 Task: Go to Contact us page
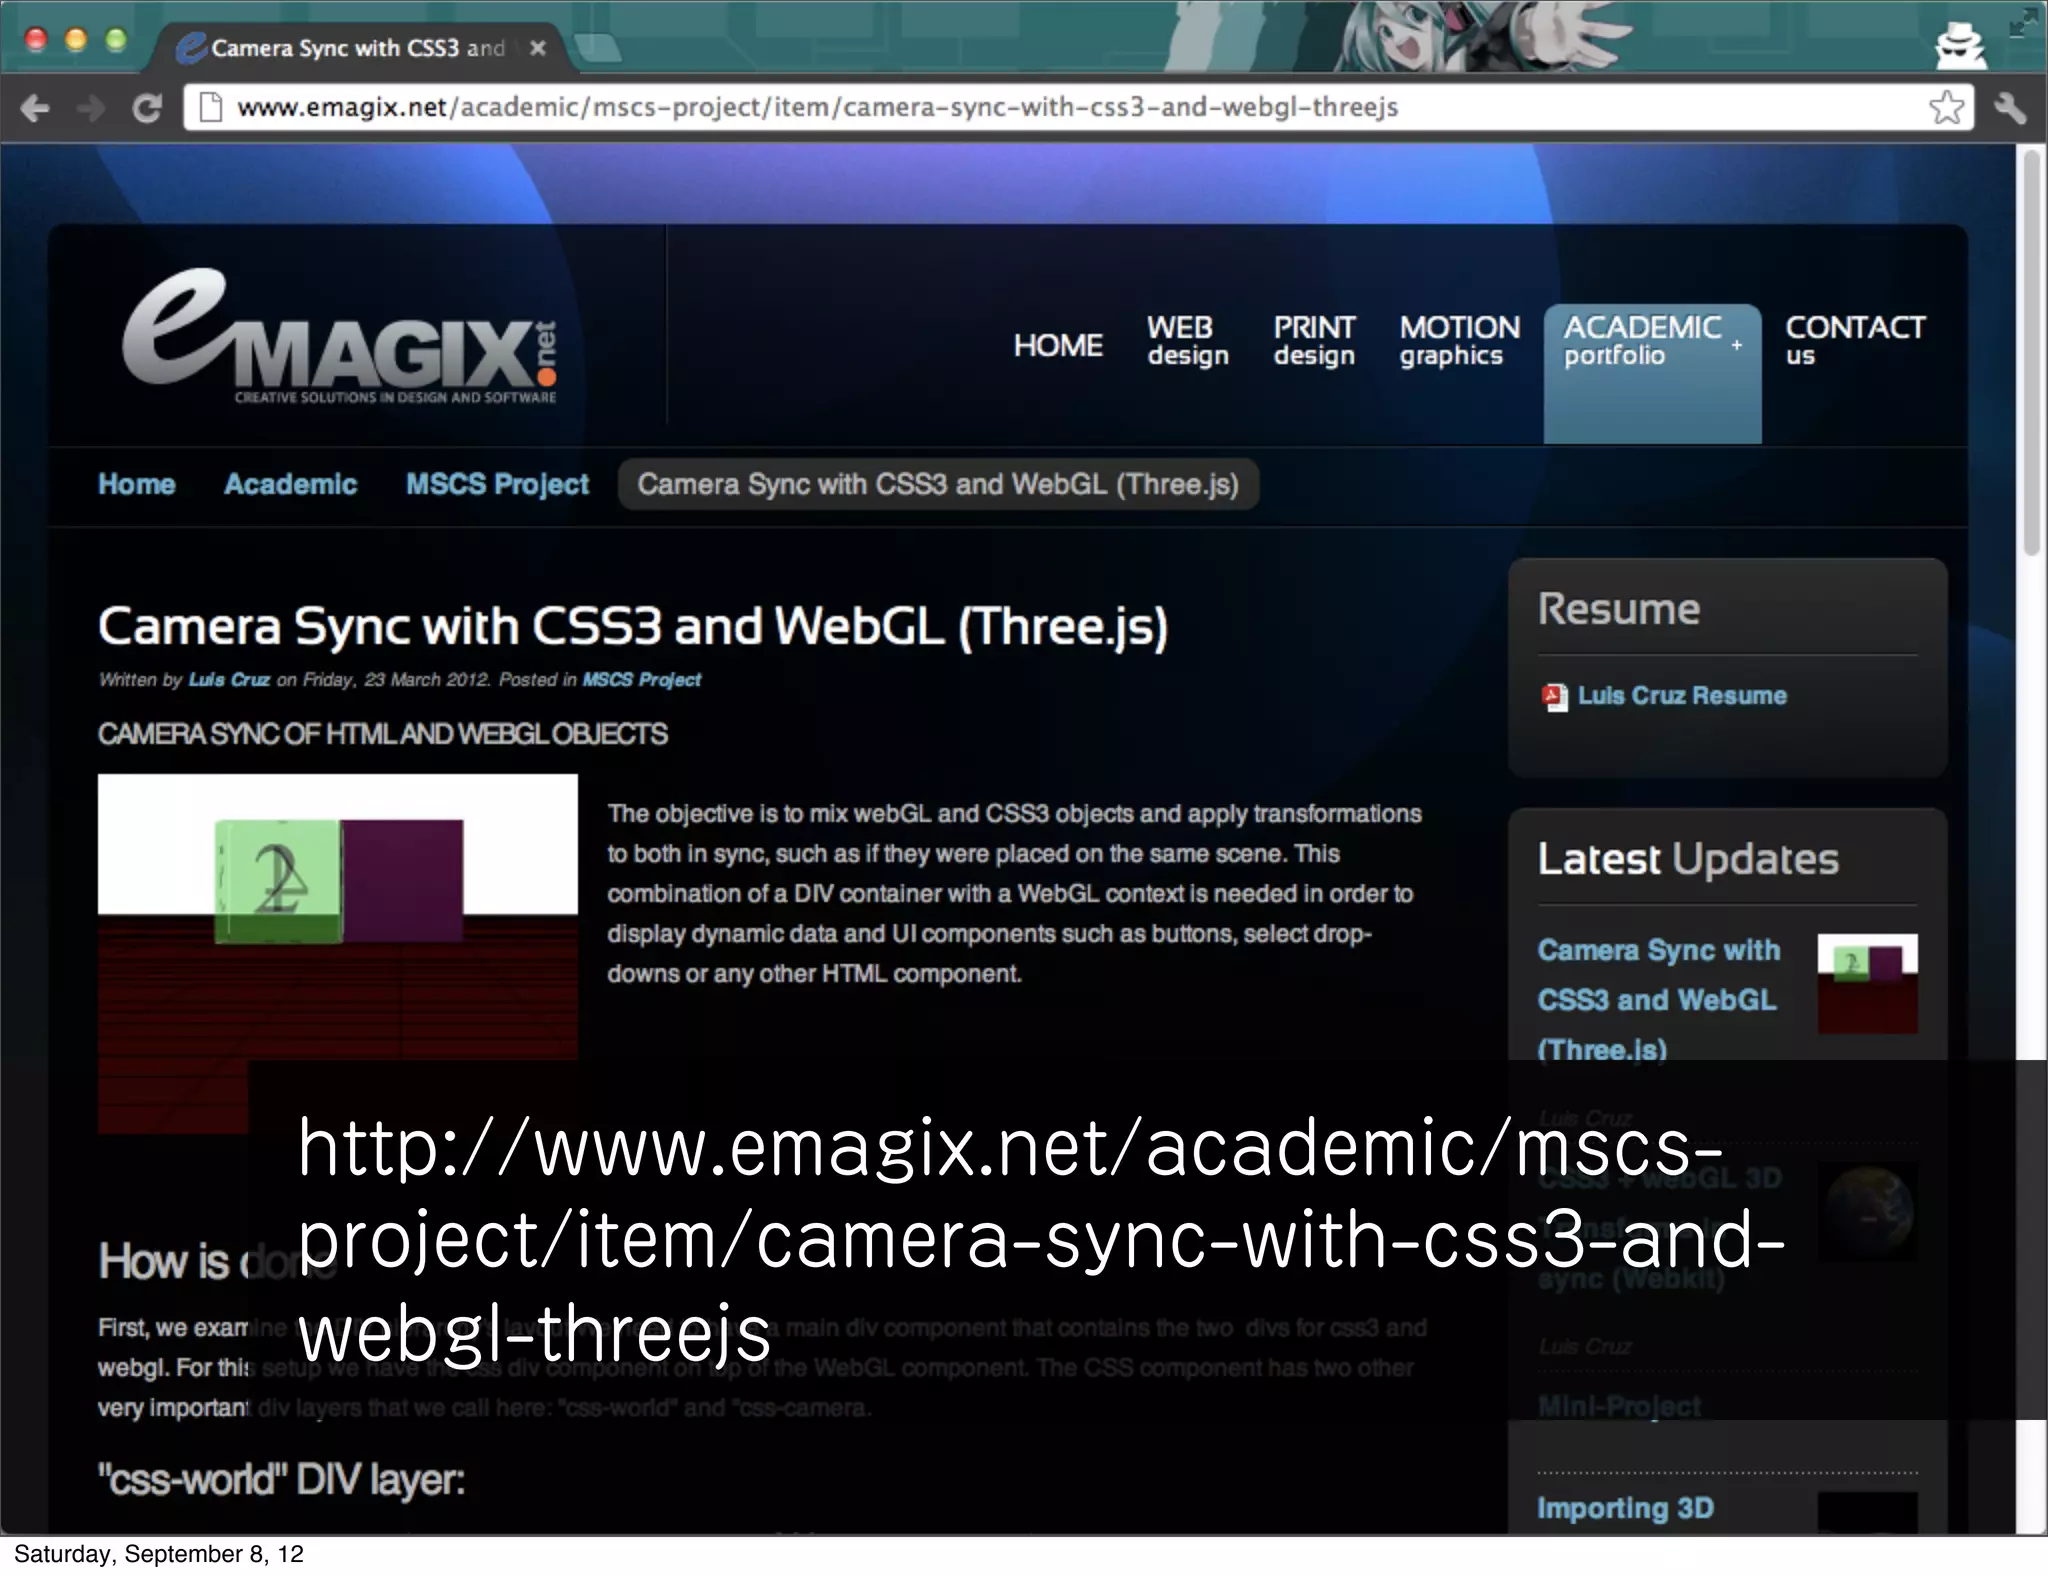[x=1853, y=341]
